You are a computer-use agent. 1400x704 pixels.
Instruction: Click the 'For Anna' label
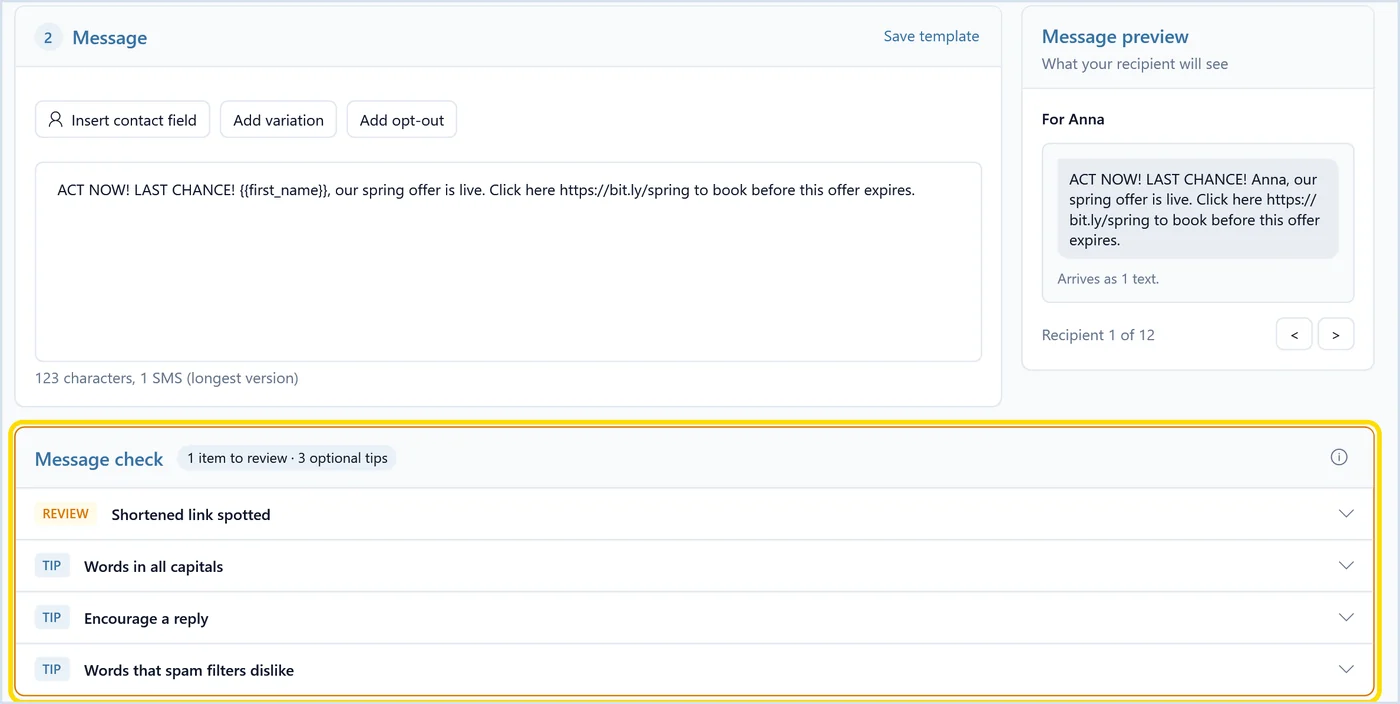[1073, 119]
